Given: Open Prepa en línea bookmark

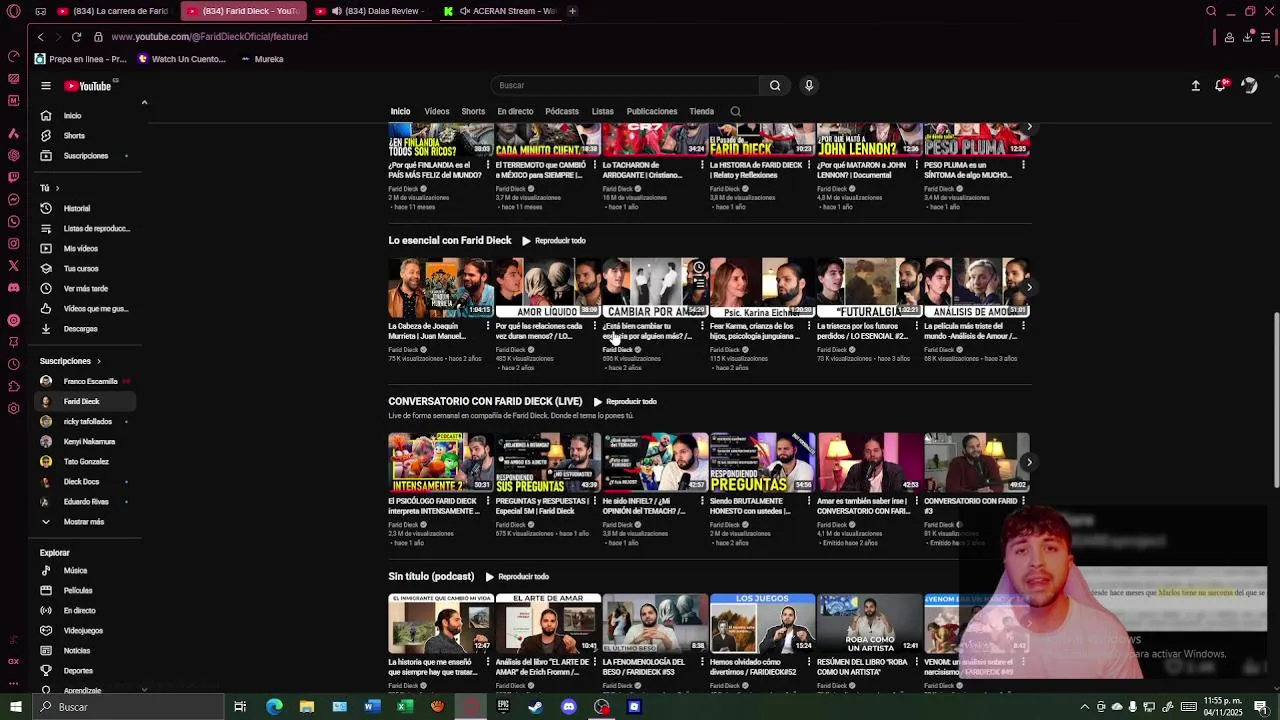Looking at the screenshot, I should (x=81, y=59).
